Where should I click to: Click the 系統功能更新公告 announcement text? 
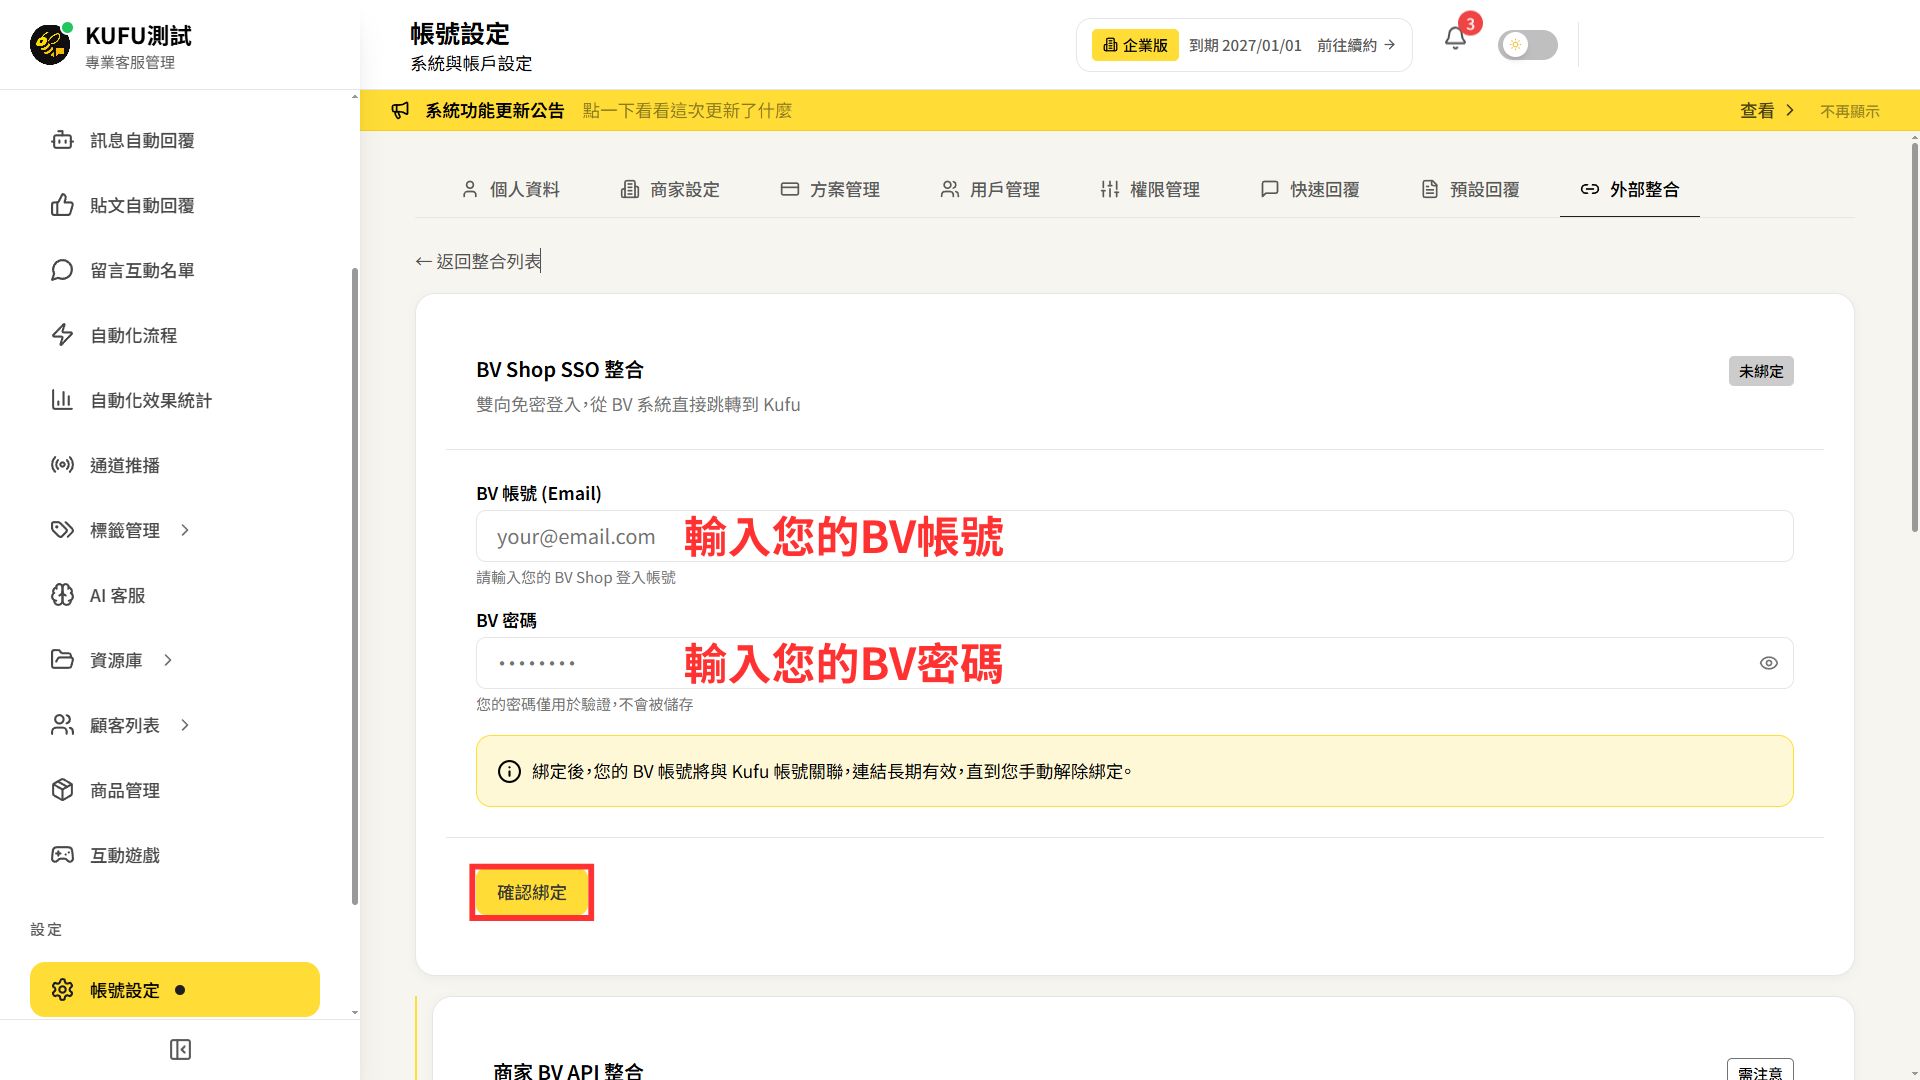tap(495, 111)
